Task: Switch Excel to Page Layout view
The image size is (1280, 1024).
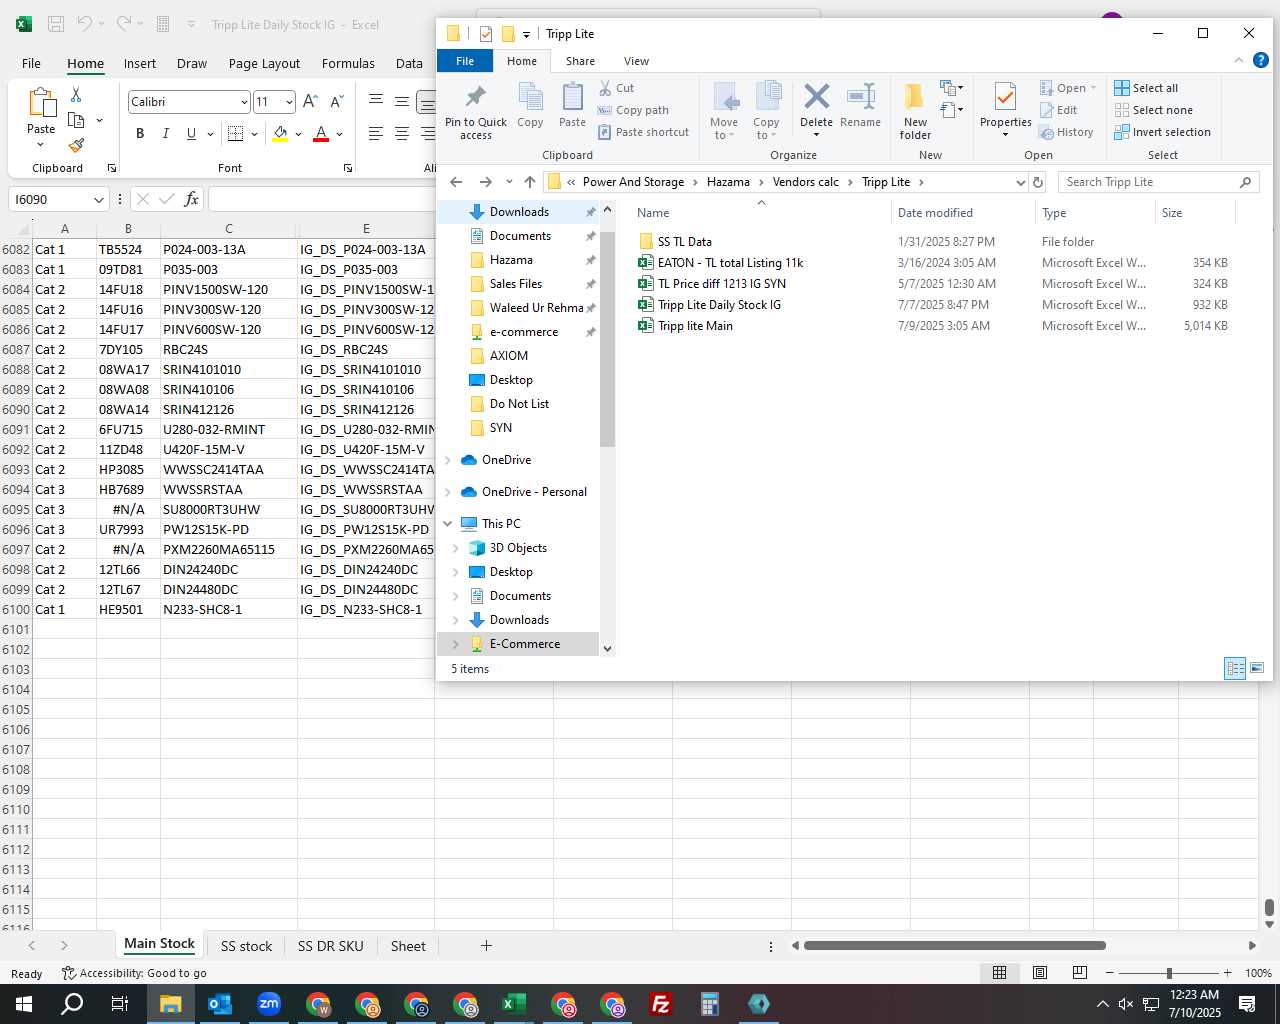Action: tap(1039, 972)
